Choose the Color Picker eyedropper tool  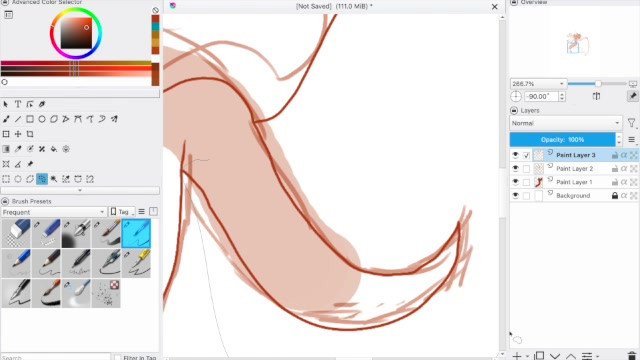click(x=18, y=149)
